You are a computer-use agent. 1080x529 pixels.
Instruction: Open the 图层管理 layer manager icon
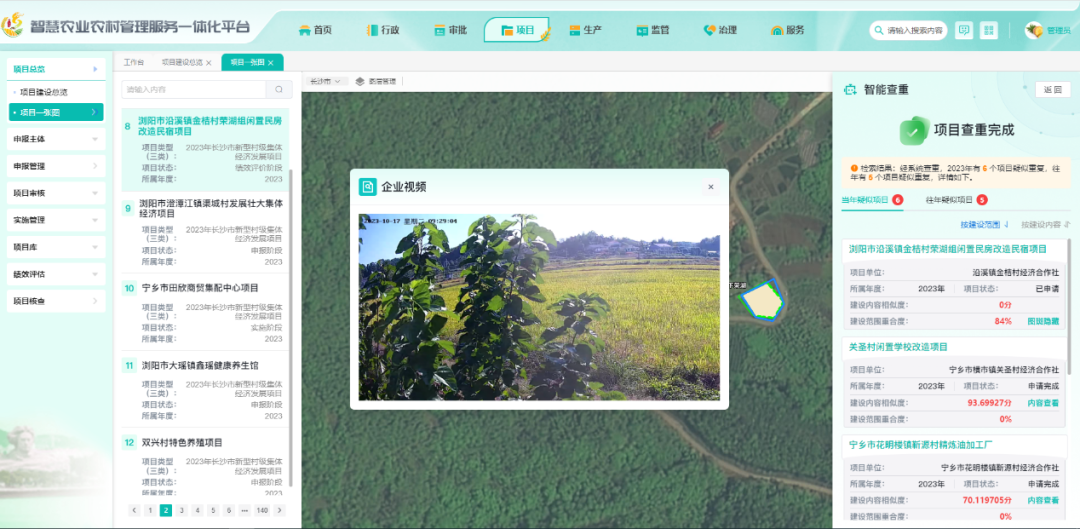pyautogui.click(x=360, y=81)
